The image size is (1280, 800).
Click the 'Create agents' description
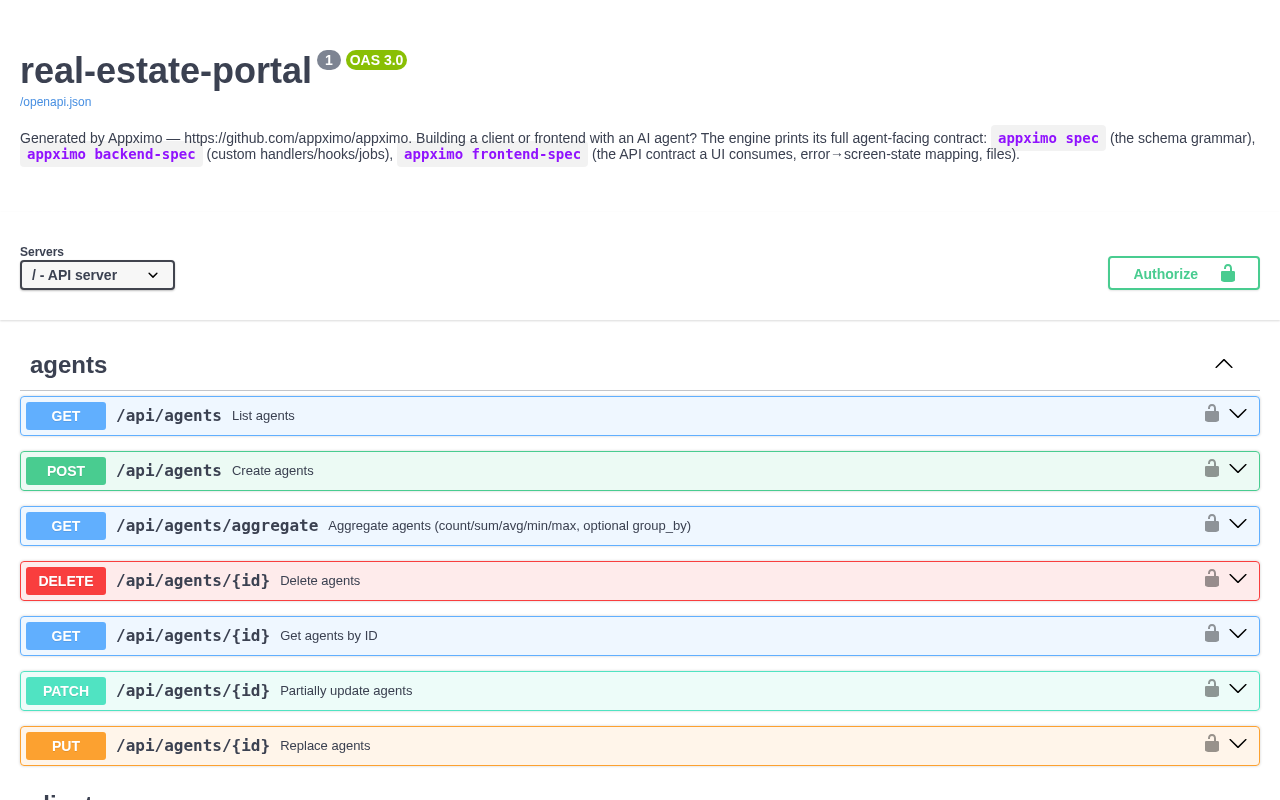(273, 471)
